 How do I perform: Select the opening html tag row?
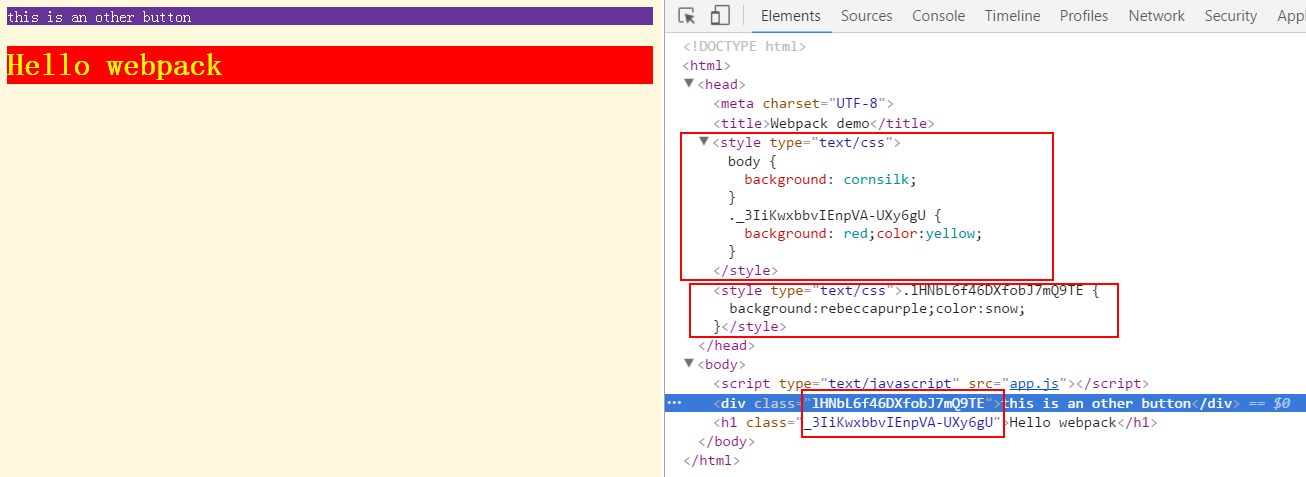706,65
